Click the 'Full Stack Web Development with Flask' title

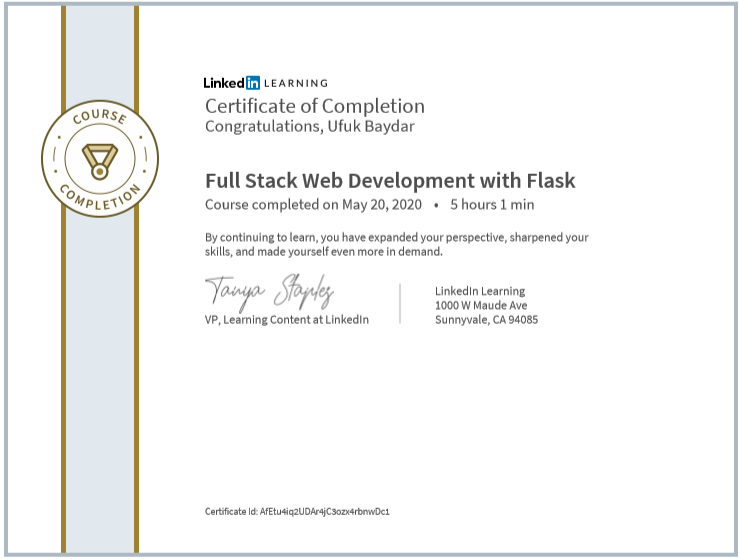(390, 181)
